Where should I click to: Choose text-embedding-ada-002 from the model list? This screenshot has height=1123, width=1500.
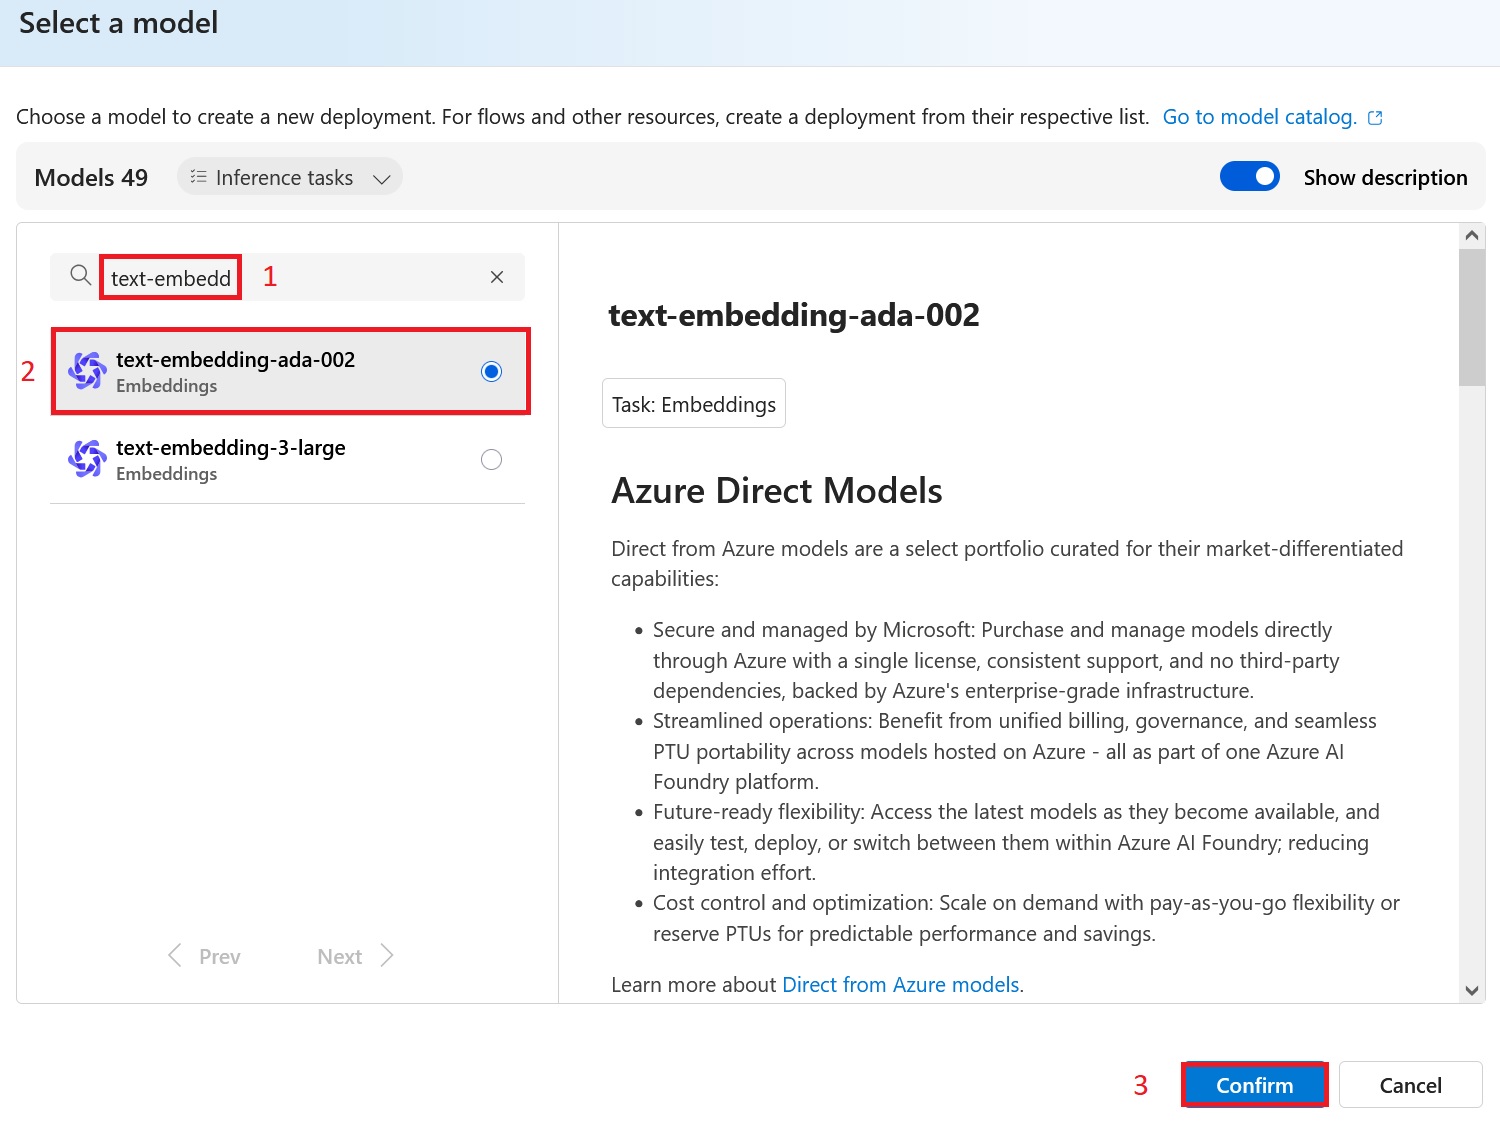click(236, 360)
